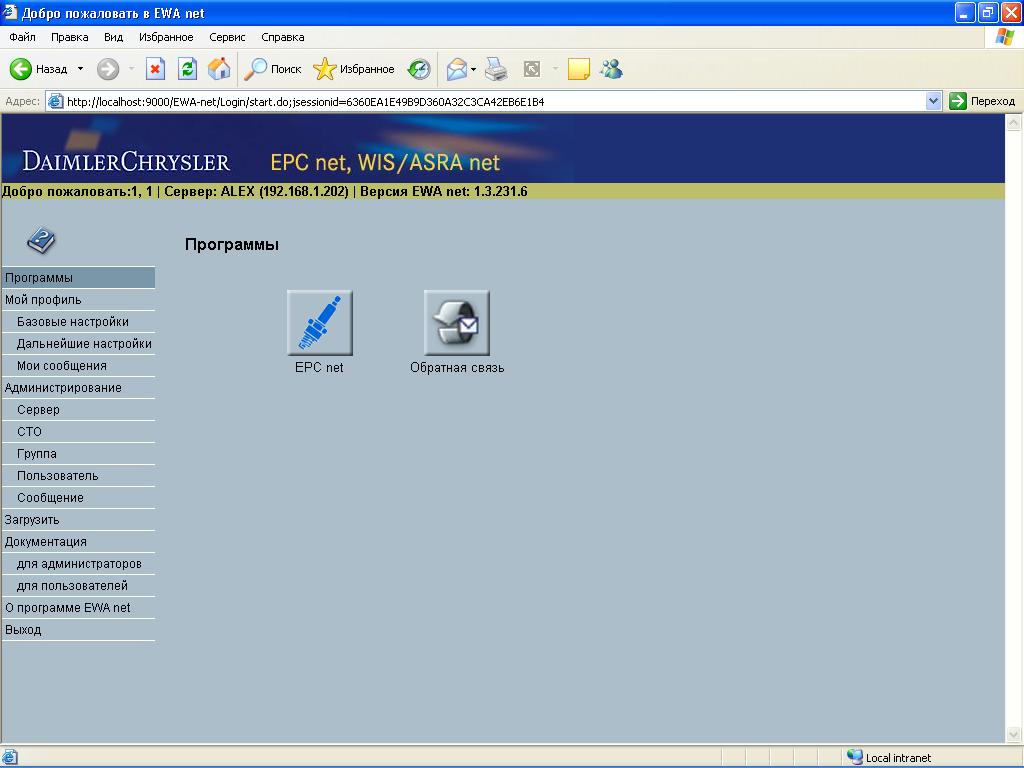1024x768 pixels.
Task: Refresh the page using toolbar icon
Action: [x=187, y=69]
